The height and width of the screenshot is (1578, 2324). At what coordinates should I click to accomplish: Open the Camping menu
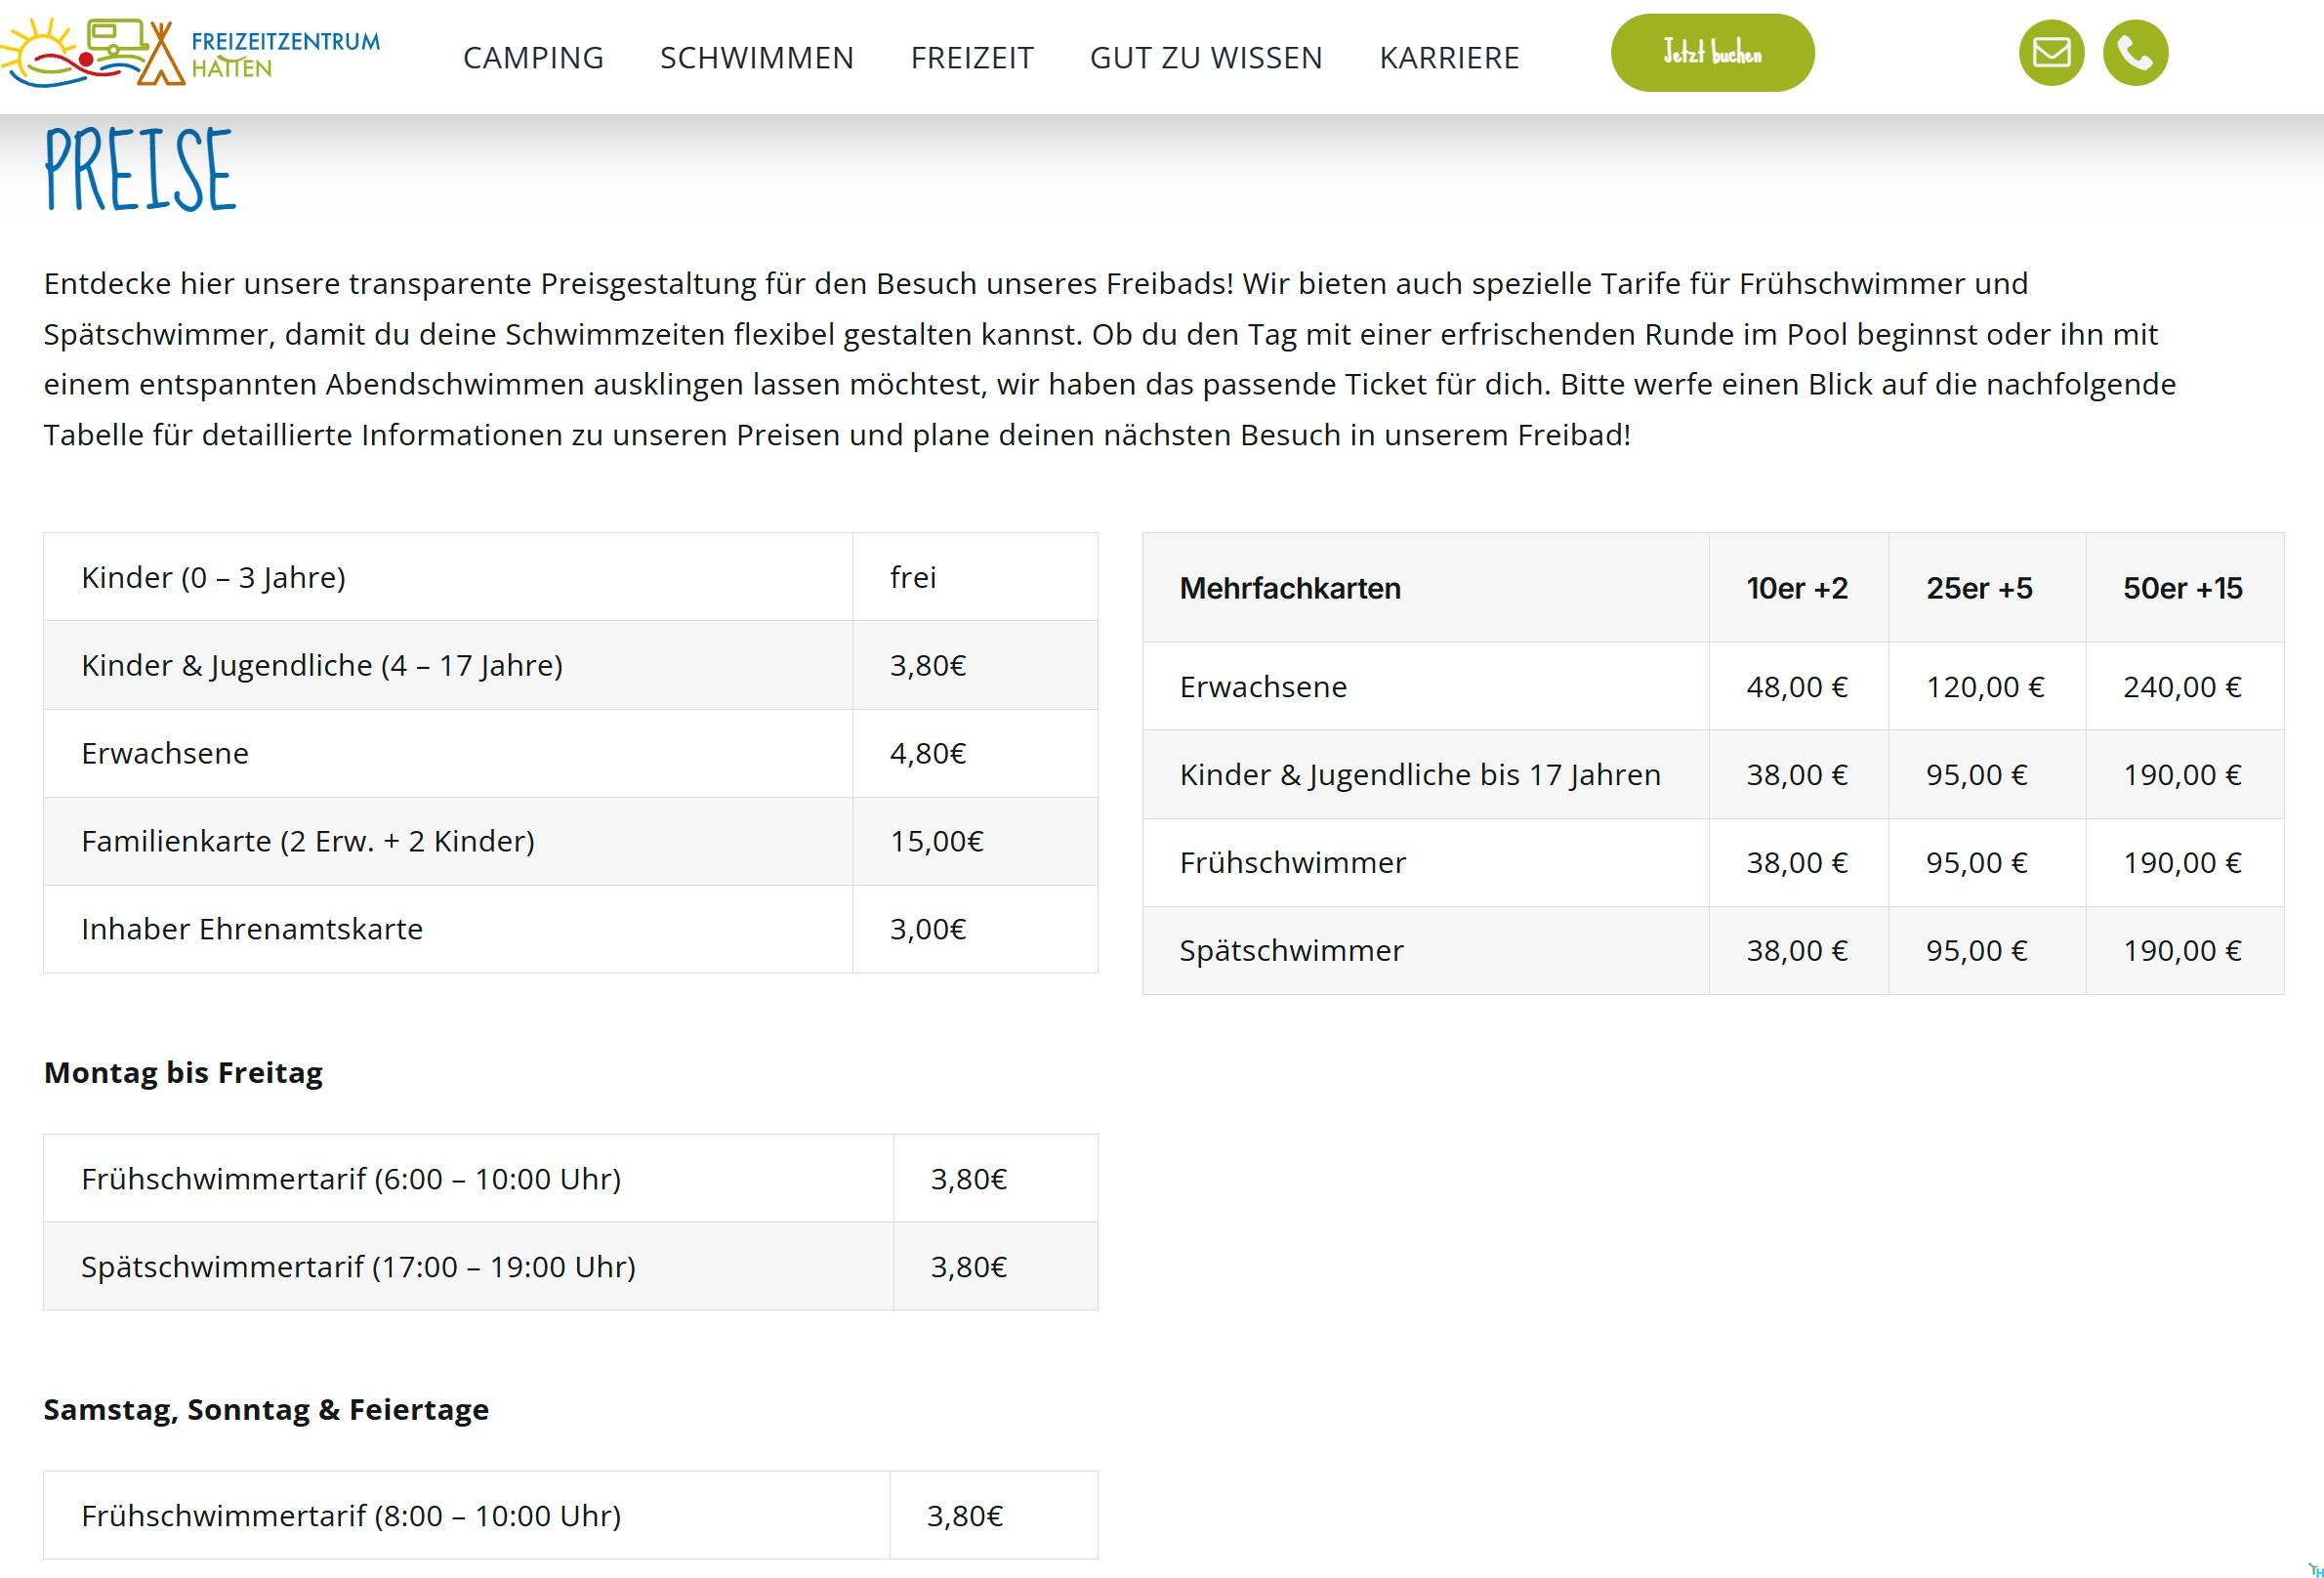(533, 58)
